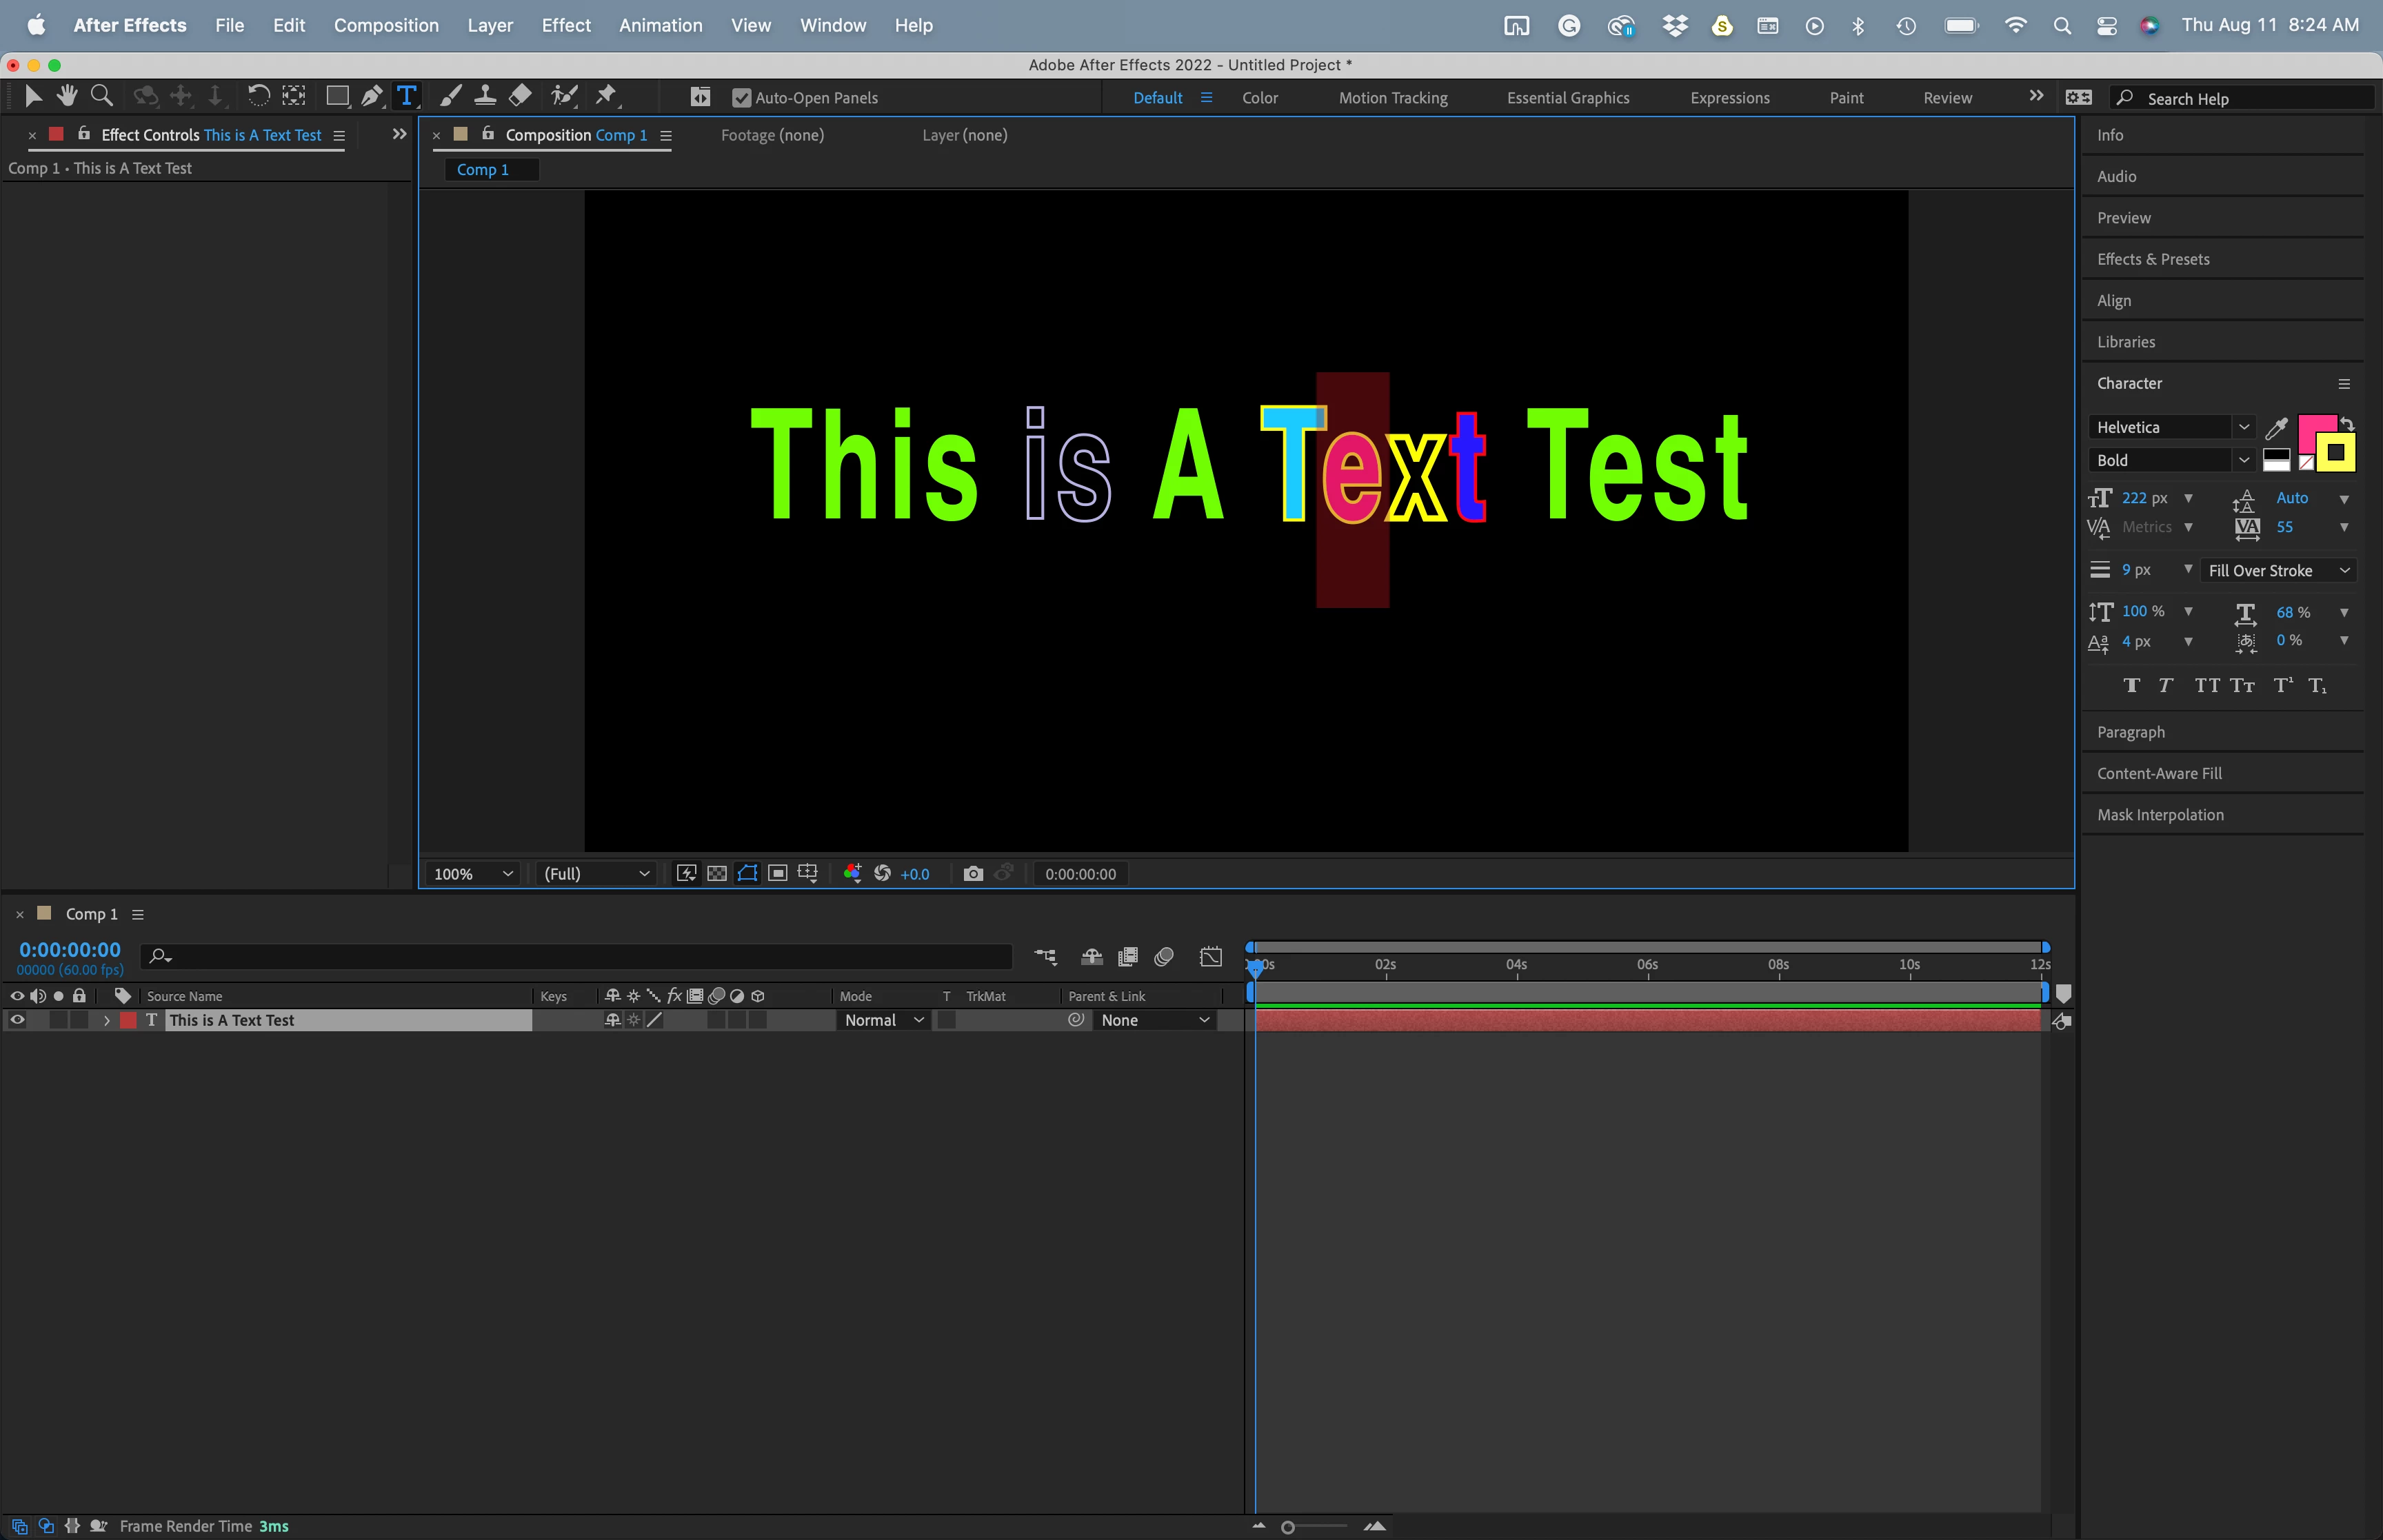2383x1540 pixels.
Task: Toggle the Faux Bold text style button
Action: 2131,685
